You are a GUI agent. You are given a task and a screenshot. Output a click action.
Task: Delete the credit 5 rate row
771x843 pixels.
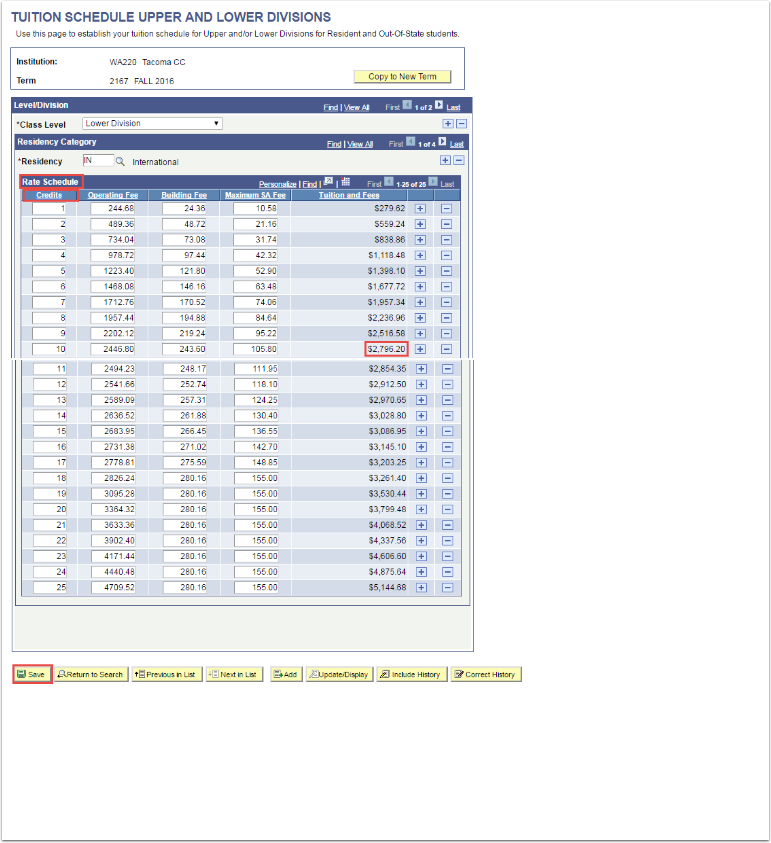coord(446,271)
